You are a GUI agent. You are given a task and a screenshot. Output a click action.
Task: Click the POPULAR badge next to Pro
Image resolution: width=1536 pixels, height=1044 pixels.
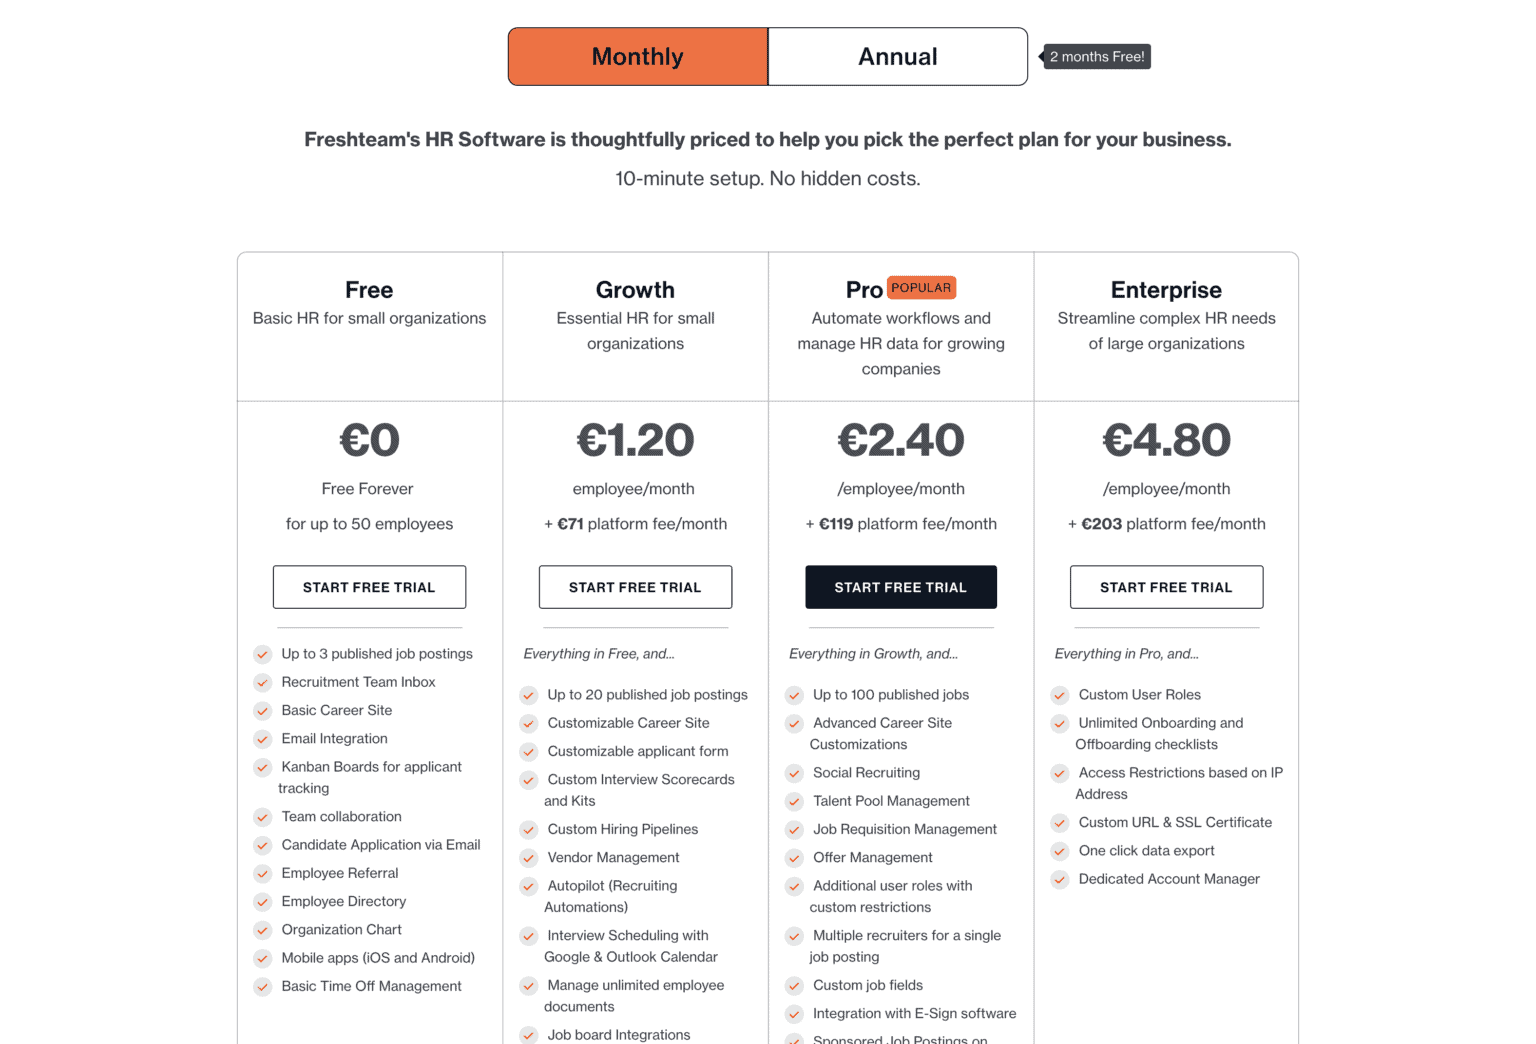(x=921, y=288)
